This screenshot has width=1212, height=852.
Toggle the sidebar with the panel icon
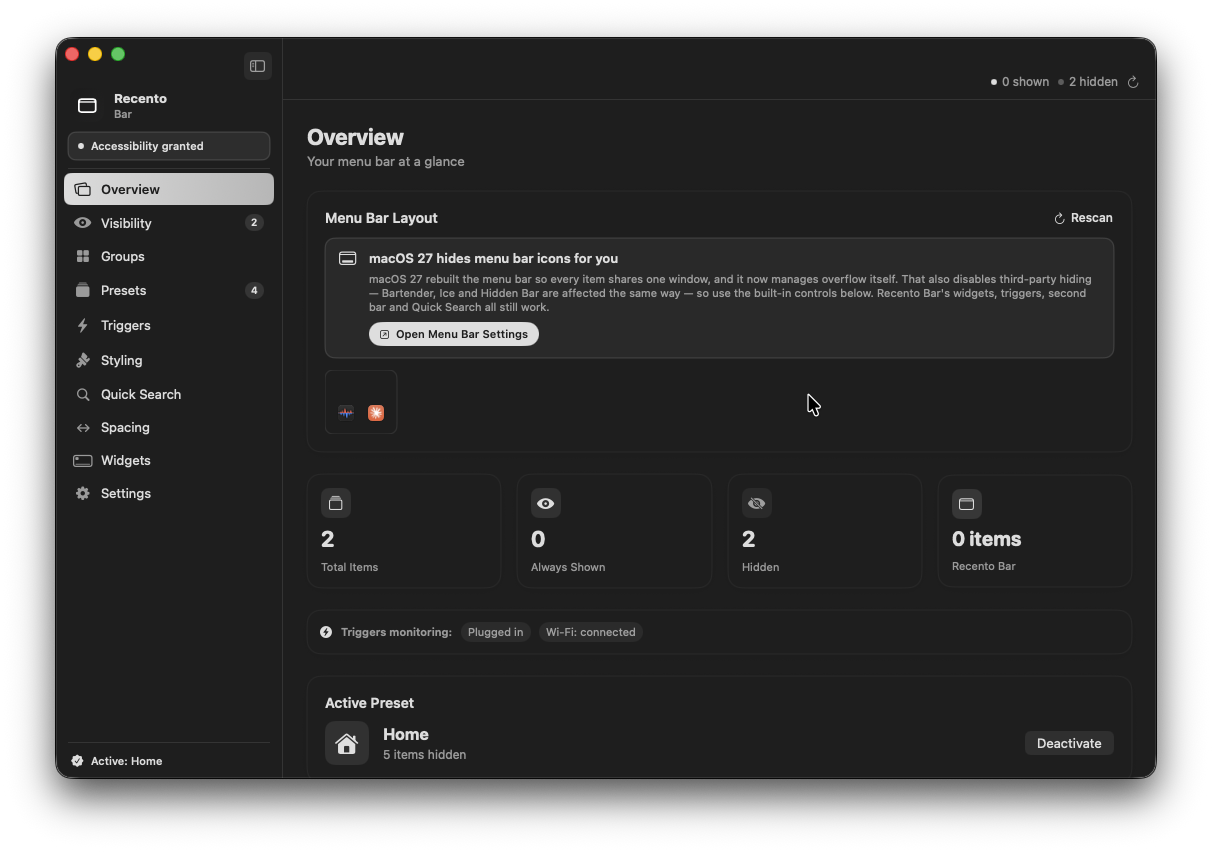257,66
